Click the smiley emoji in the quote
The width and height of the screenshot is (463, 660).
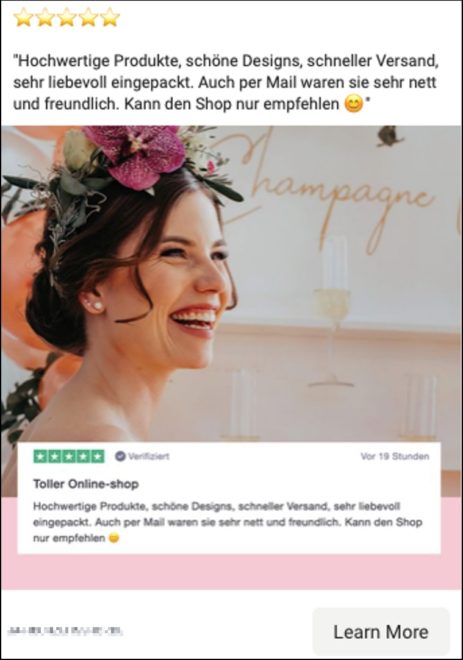(x=354, y=104)
